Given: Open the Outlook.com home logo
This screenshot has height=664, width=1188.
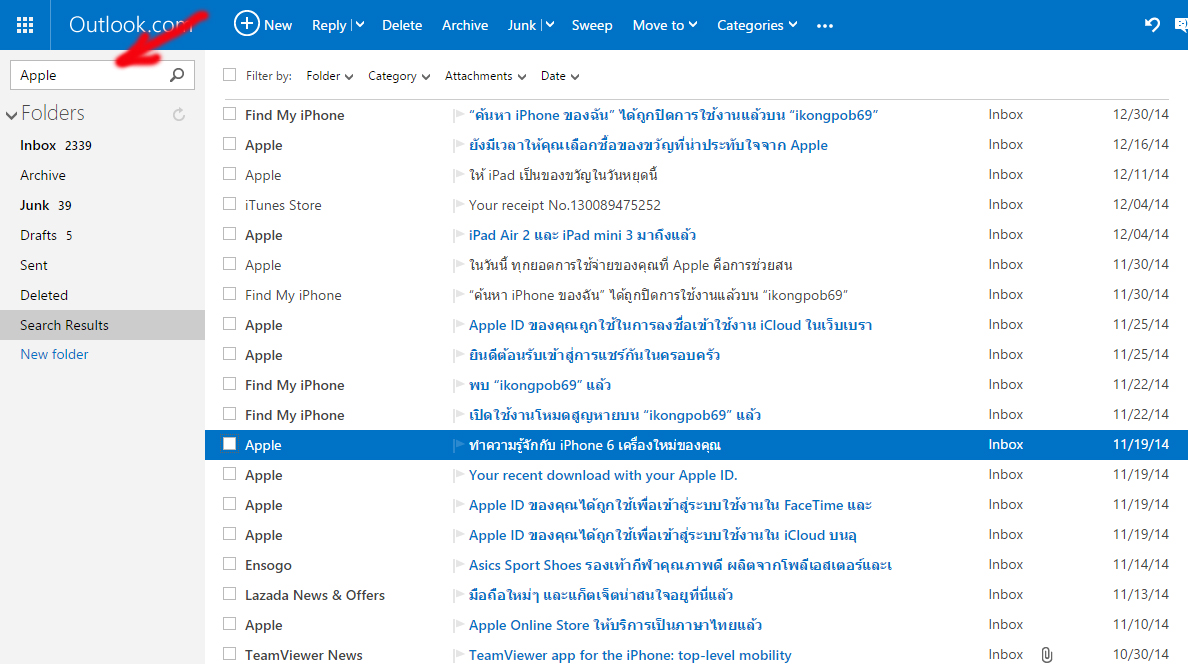Looking at the screenshot, I should pos(130,25).
